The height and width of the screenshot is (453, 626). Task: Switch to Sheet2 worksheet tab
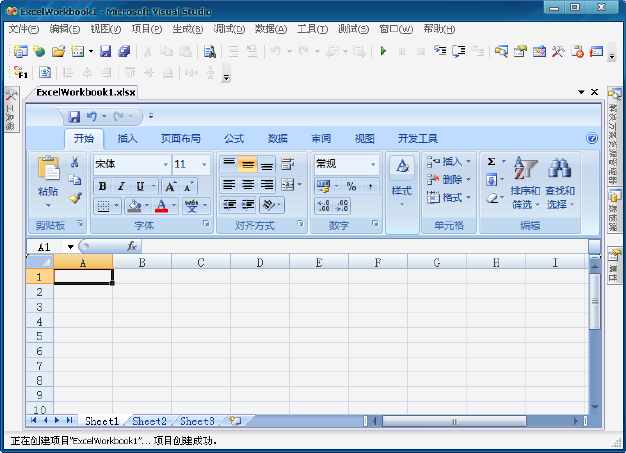(149, 421)
